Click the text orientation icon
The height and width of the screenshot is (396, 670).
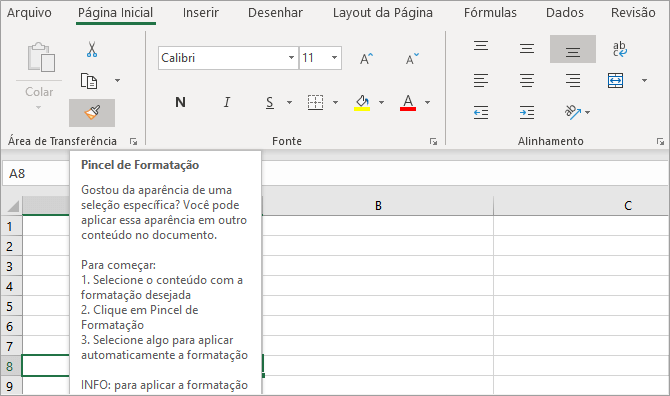573,112
